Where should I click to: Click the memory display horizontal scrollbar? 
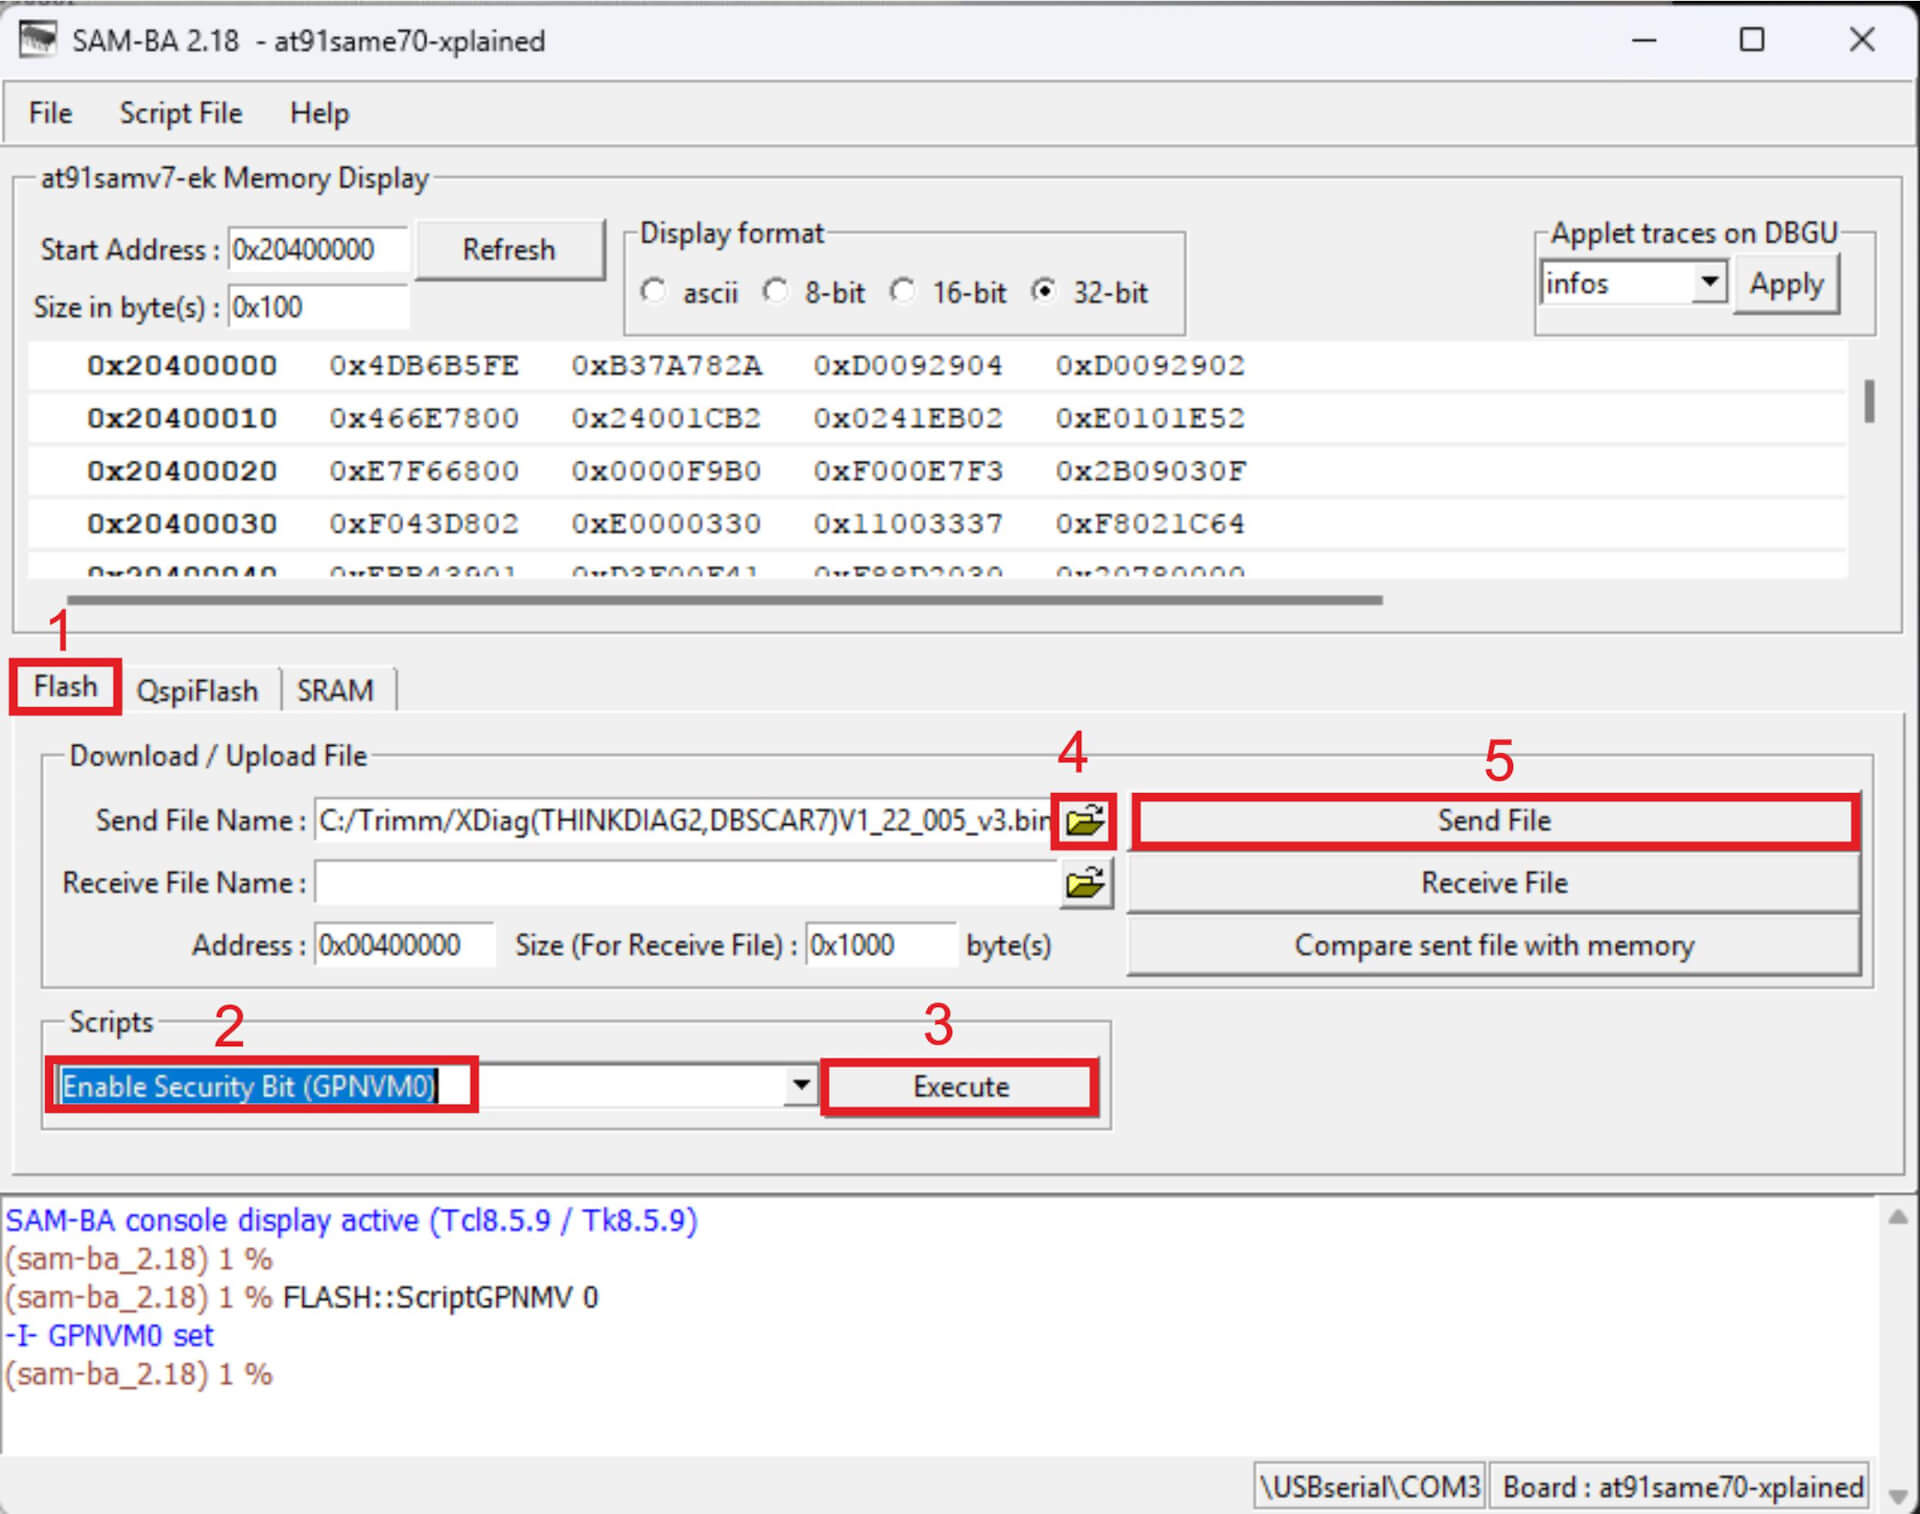724,600
